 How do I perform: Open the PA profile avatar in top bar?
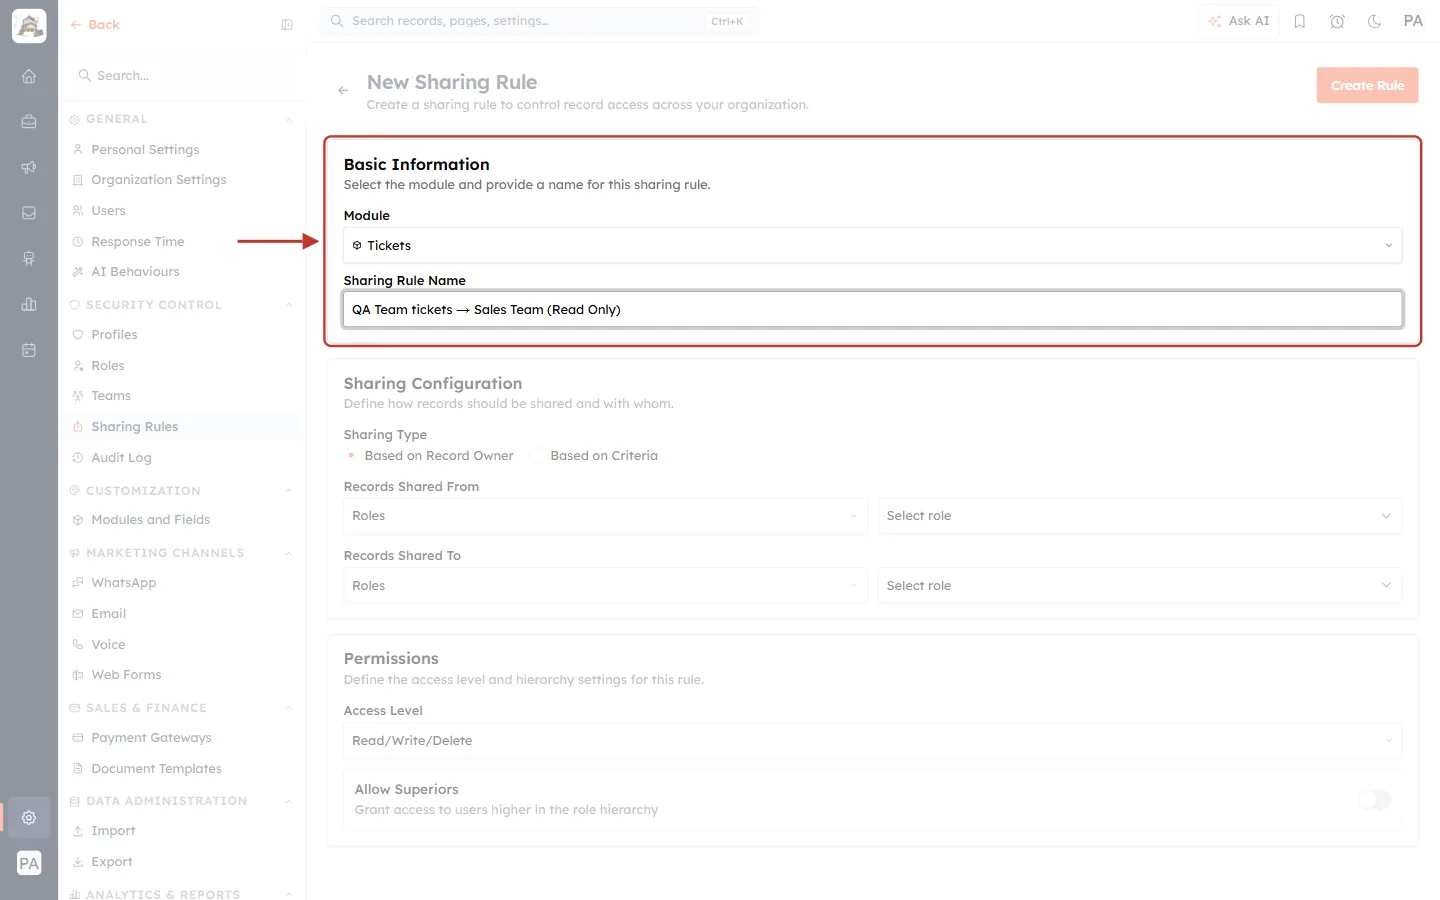click(1413, 21)
